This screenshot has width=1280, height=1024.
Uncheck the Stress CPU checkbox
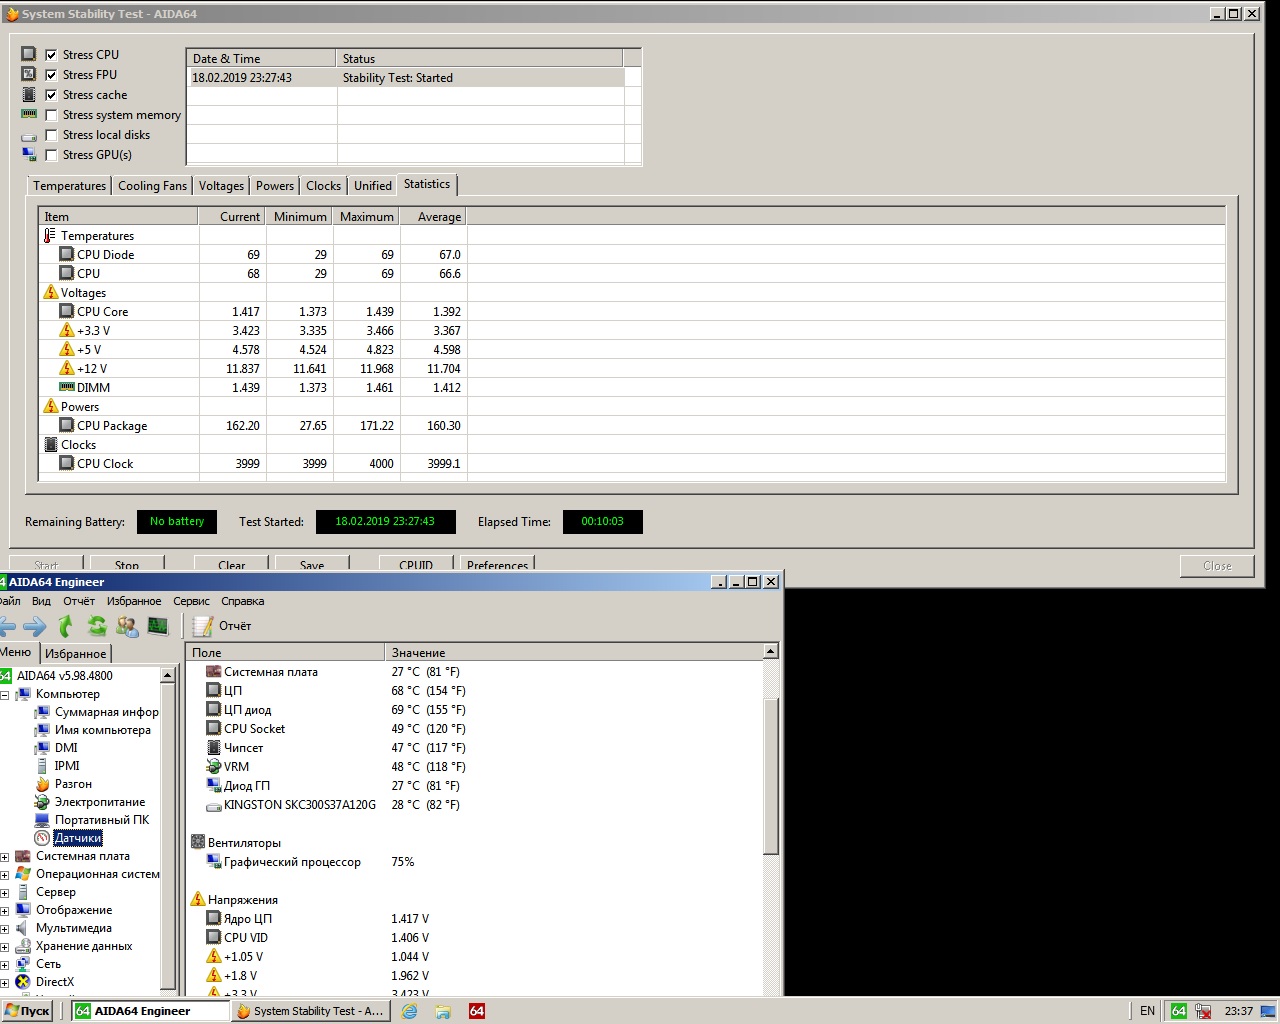[x=51, y=55]
